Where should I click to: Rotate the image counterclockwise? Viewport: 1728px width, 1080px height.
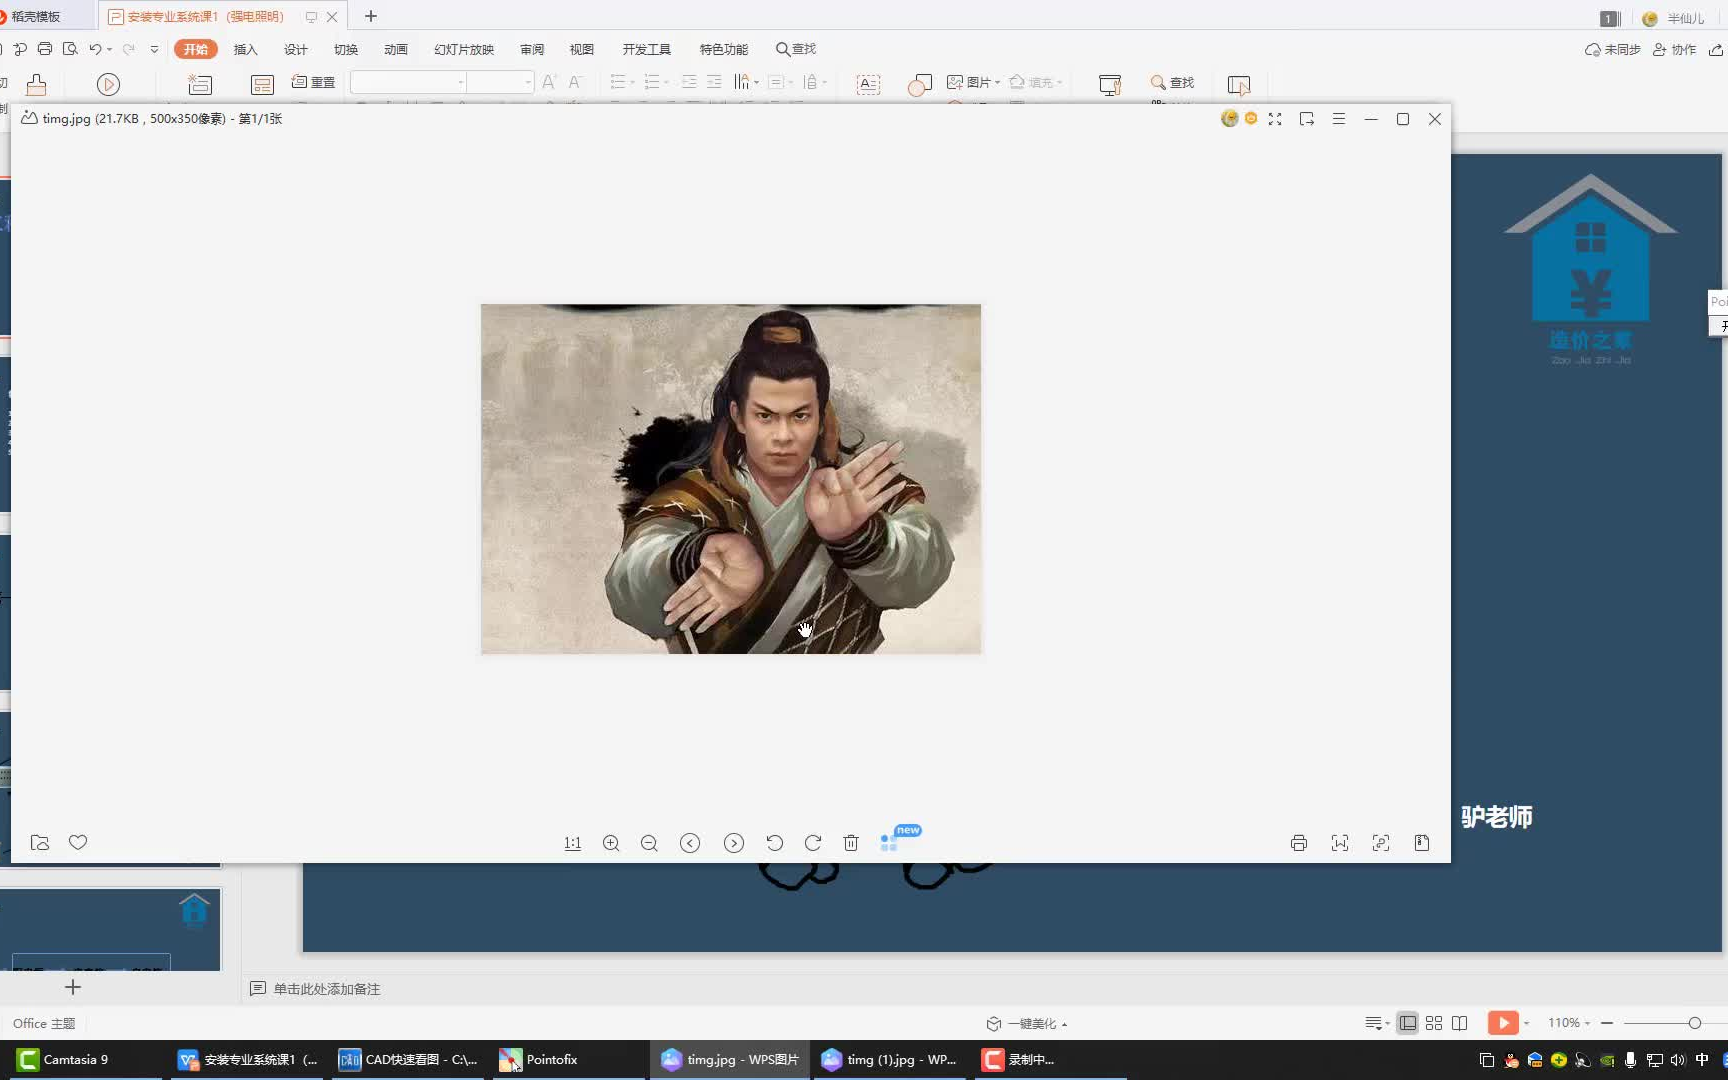[774, 843]
